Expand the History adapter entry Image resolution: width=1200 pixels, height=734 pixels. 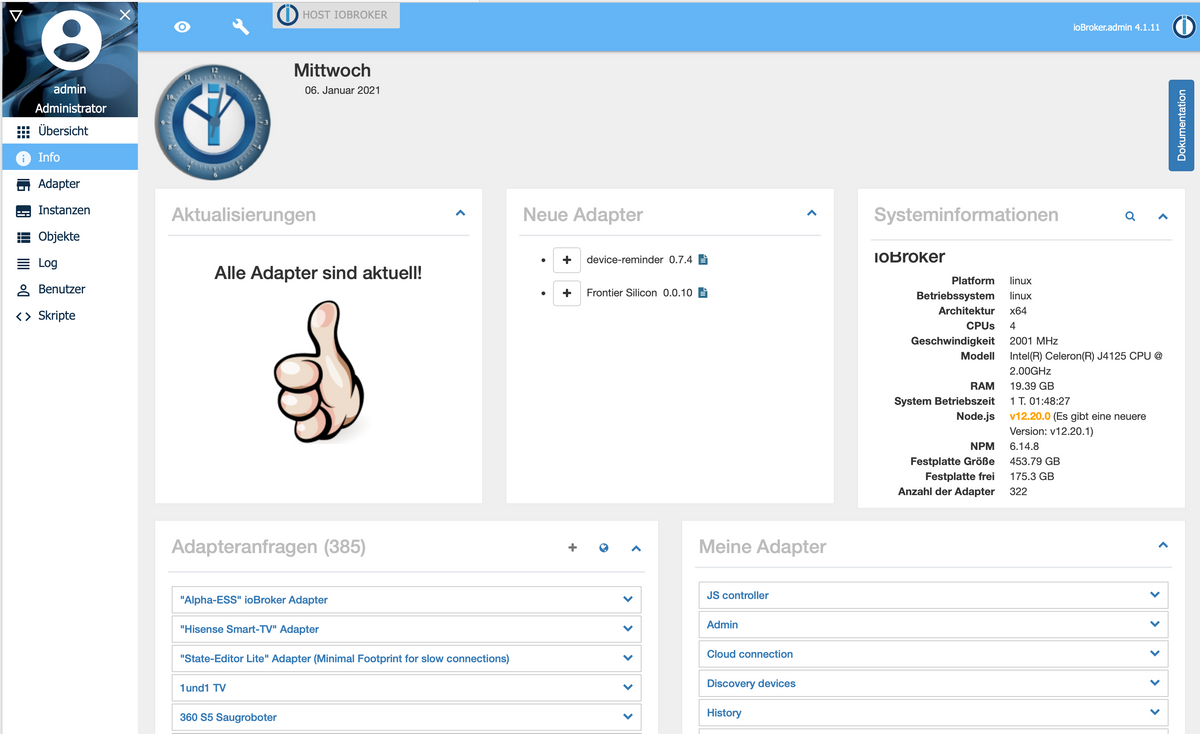933,713
